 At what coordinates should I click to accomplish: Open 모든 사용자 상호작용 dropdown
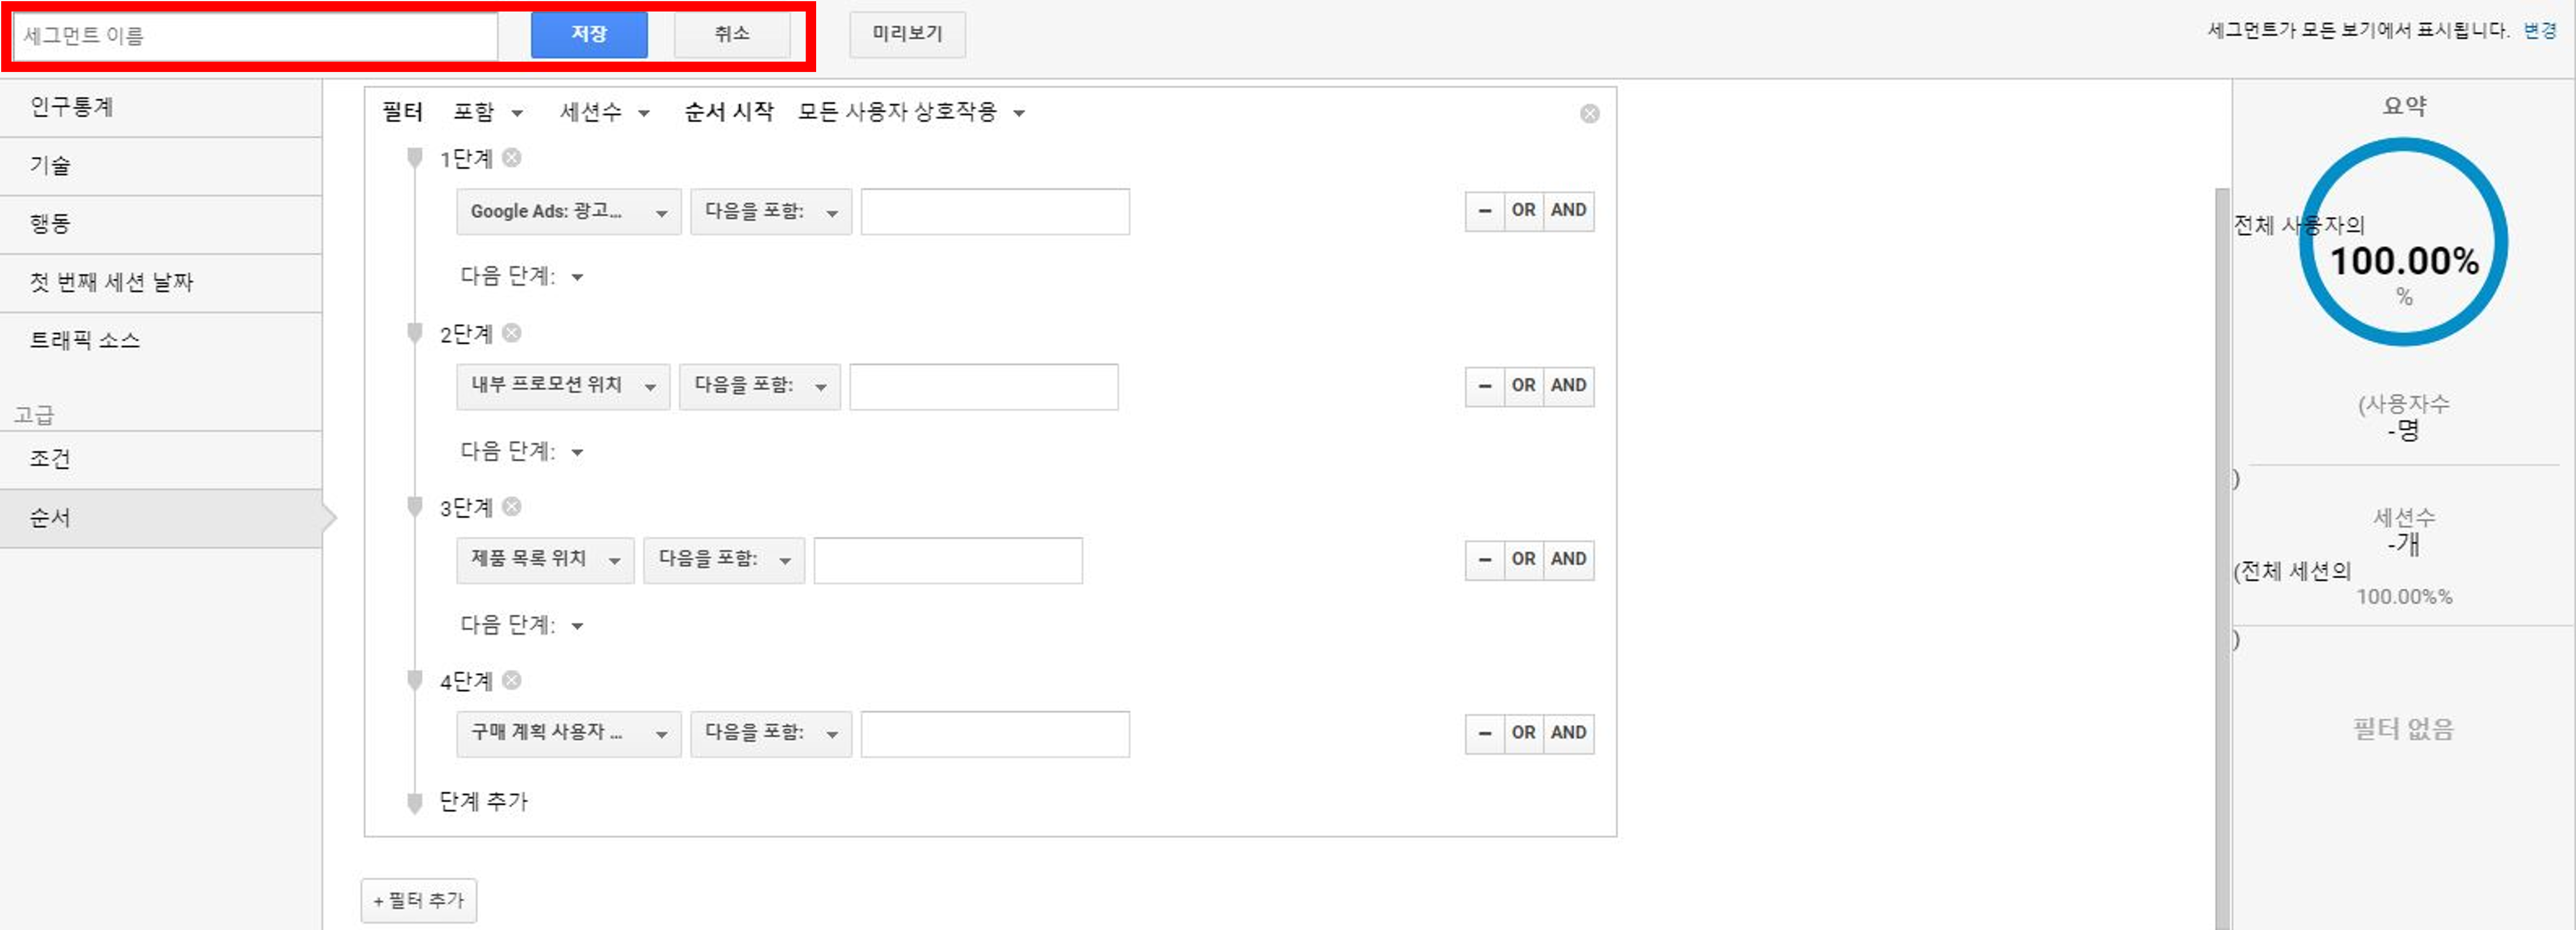pos(911,112)
